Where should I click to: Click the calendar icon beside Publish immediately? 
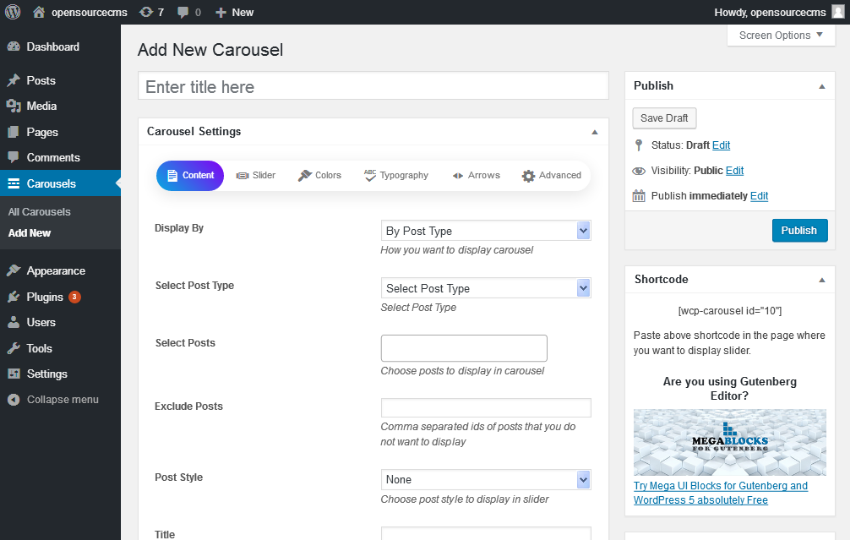(x=639, y=196)
